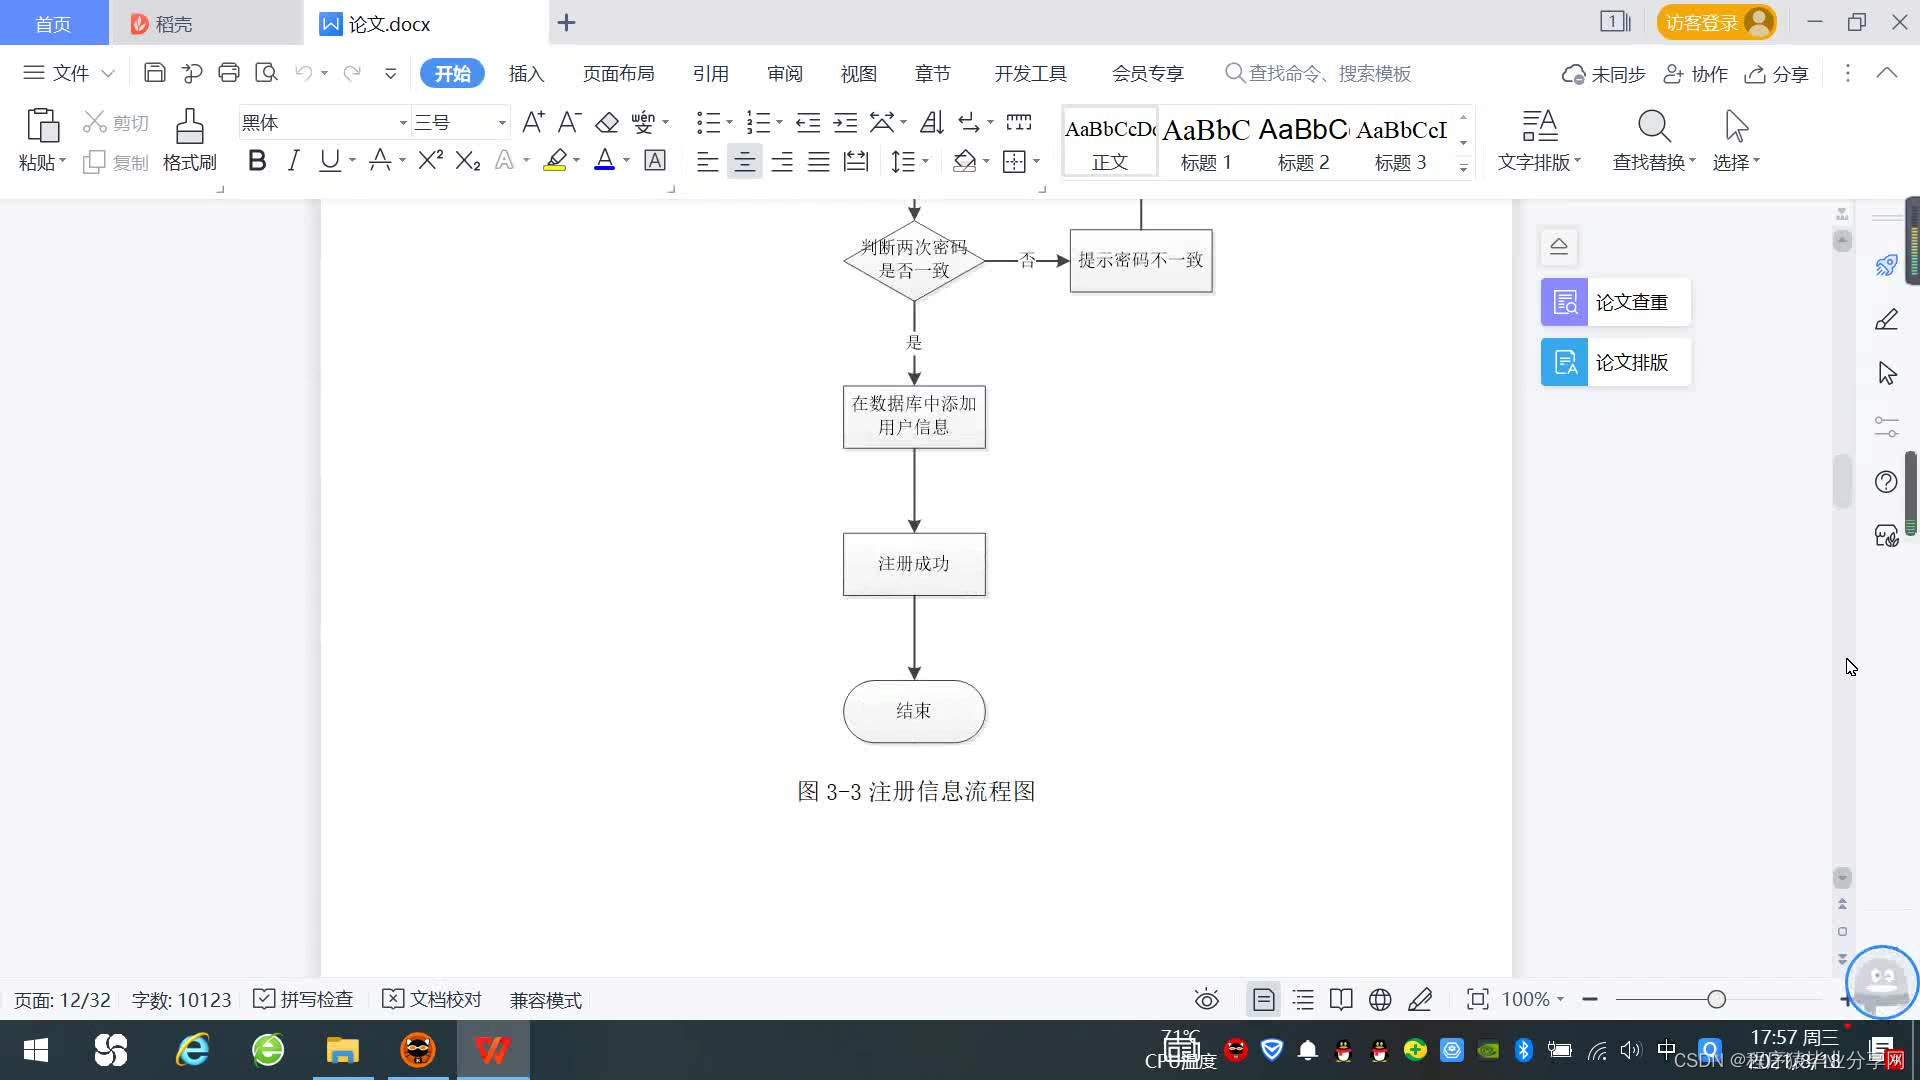
Task: Click the 论文查重 button
Action: [1615, 302]
